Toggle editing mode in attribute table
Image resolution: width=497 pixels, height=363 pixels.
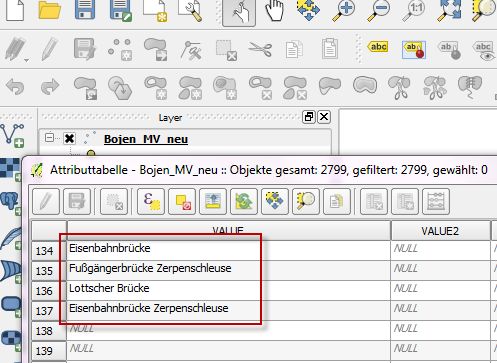tap(46, 201)
